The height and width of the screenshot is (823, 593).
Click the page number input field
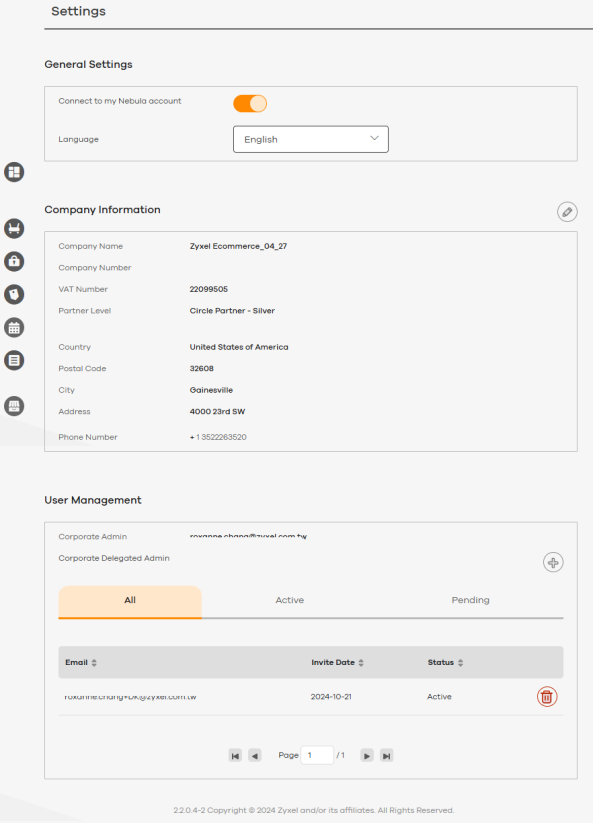(317, 755)
